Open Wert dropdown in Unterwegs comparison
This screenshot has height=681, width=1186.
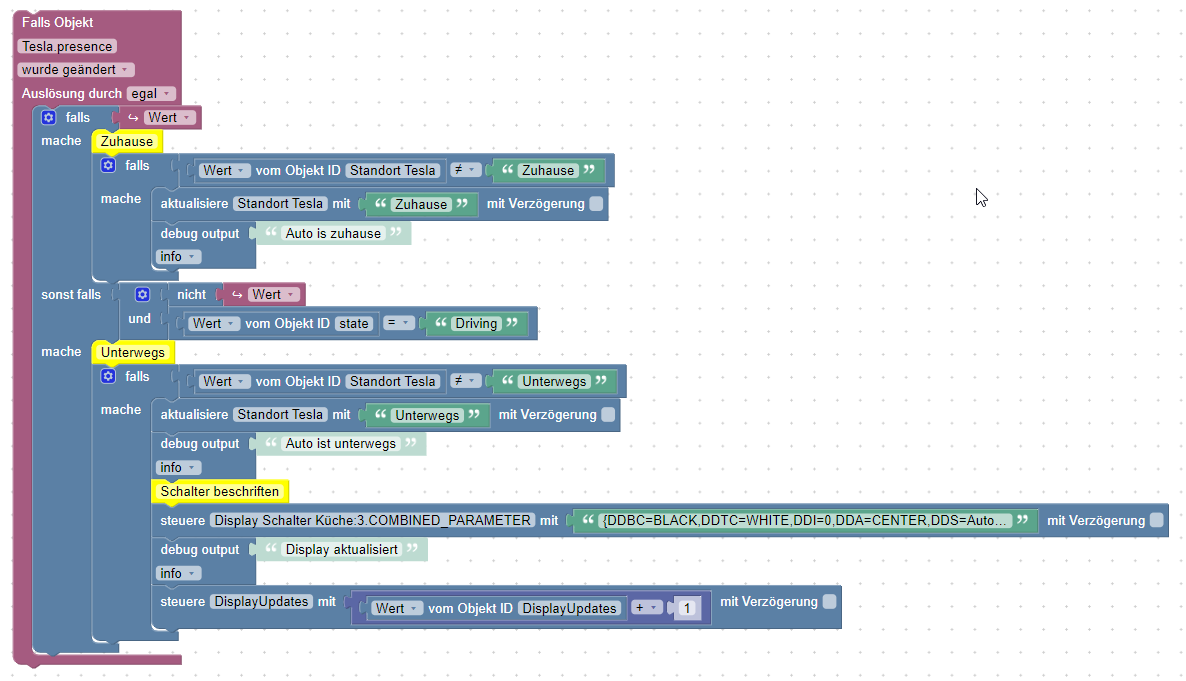pos(224,381)
